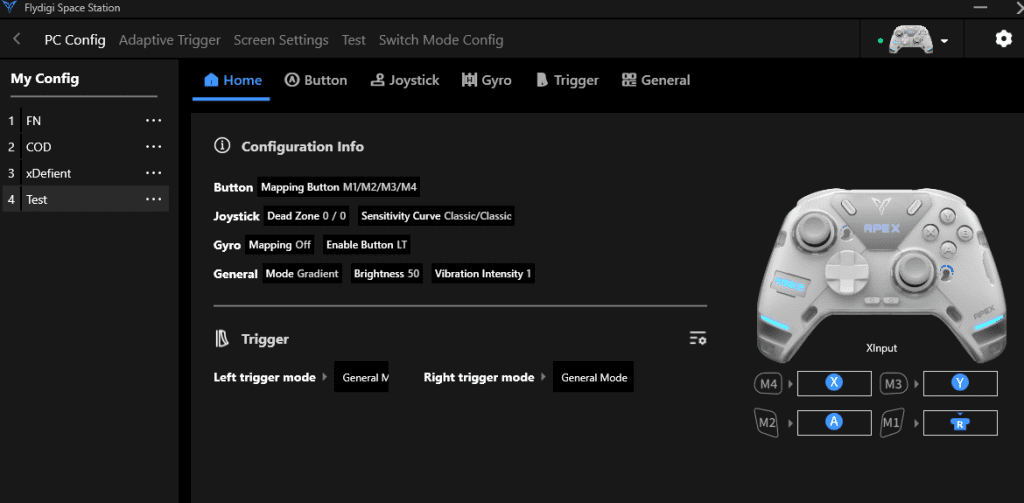1024x503 pixels.
Task: Open more options for COD config
Action: 153,147
